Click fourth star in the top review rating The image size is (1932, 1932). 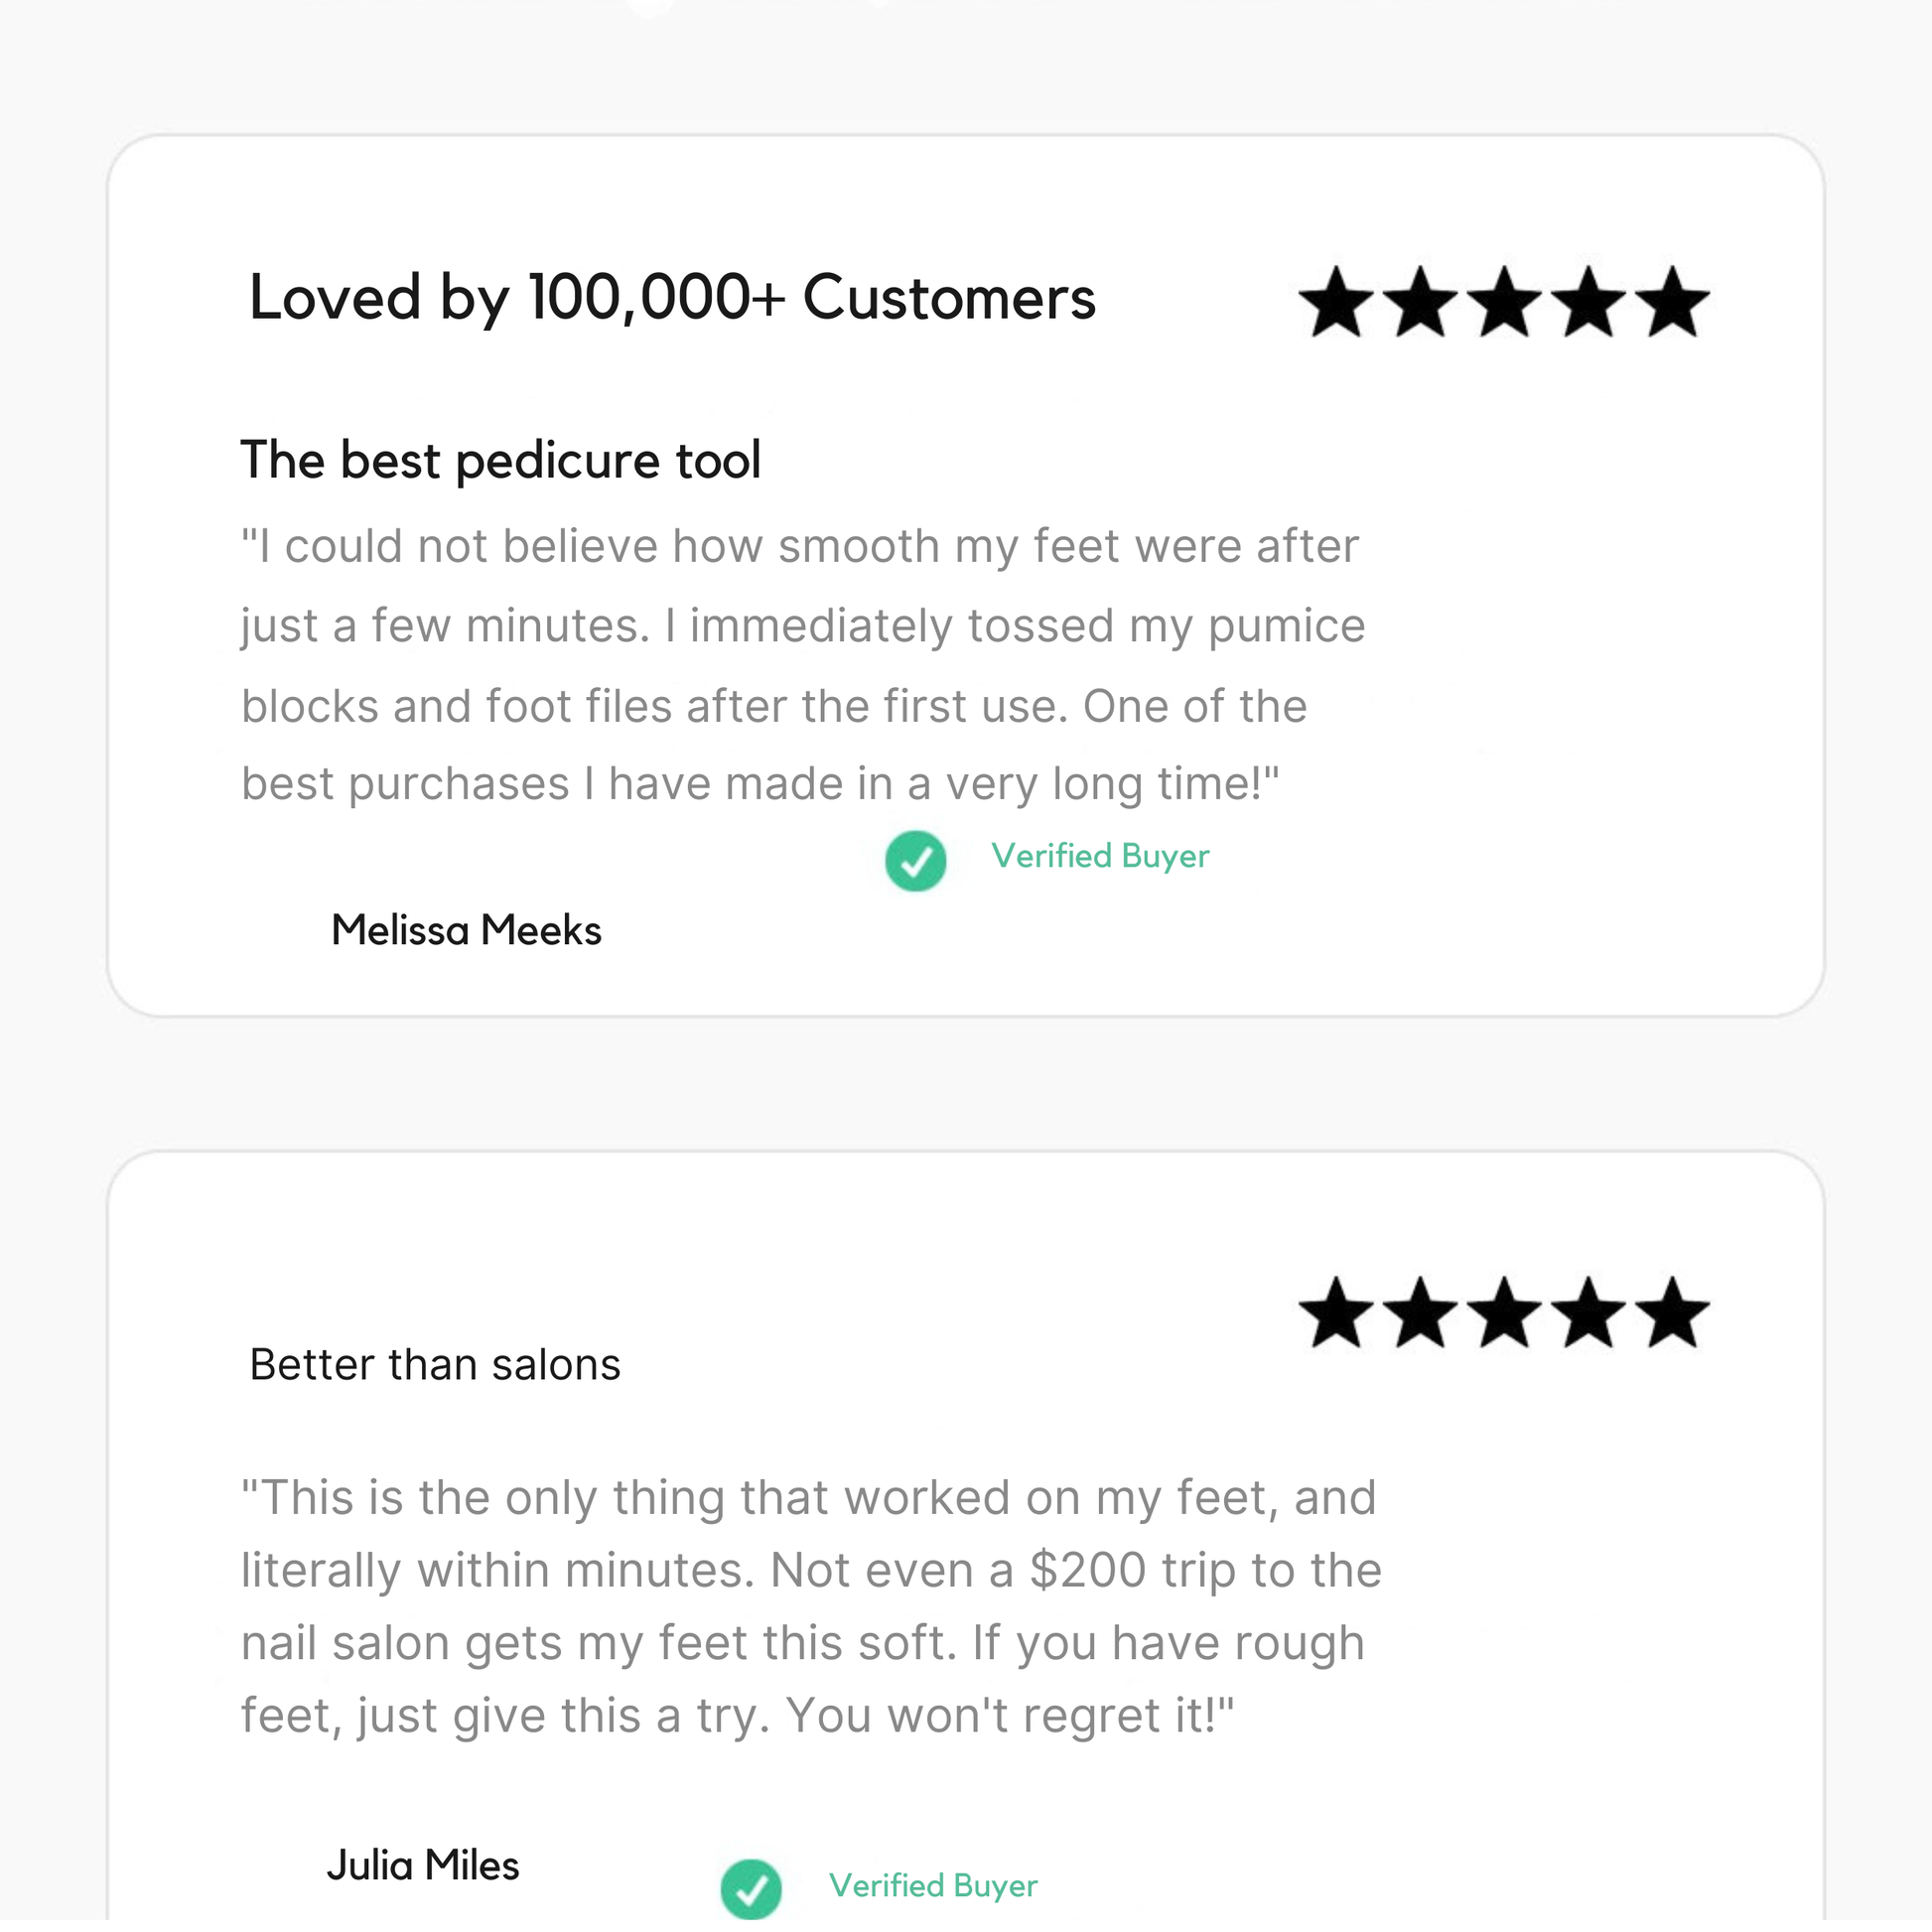click(x=1589, y=302)
